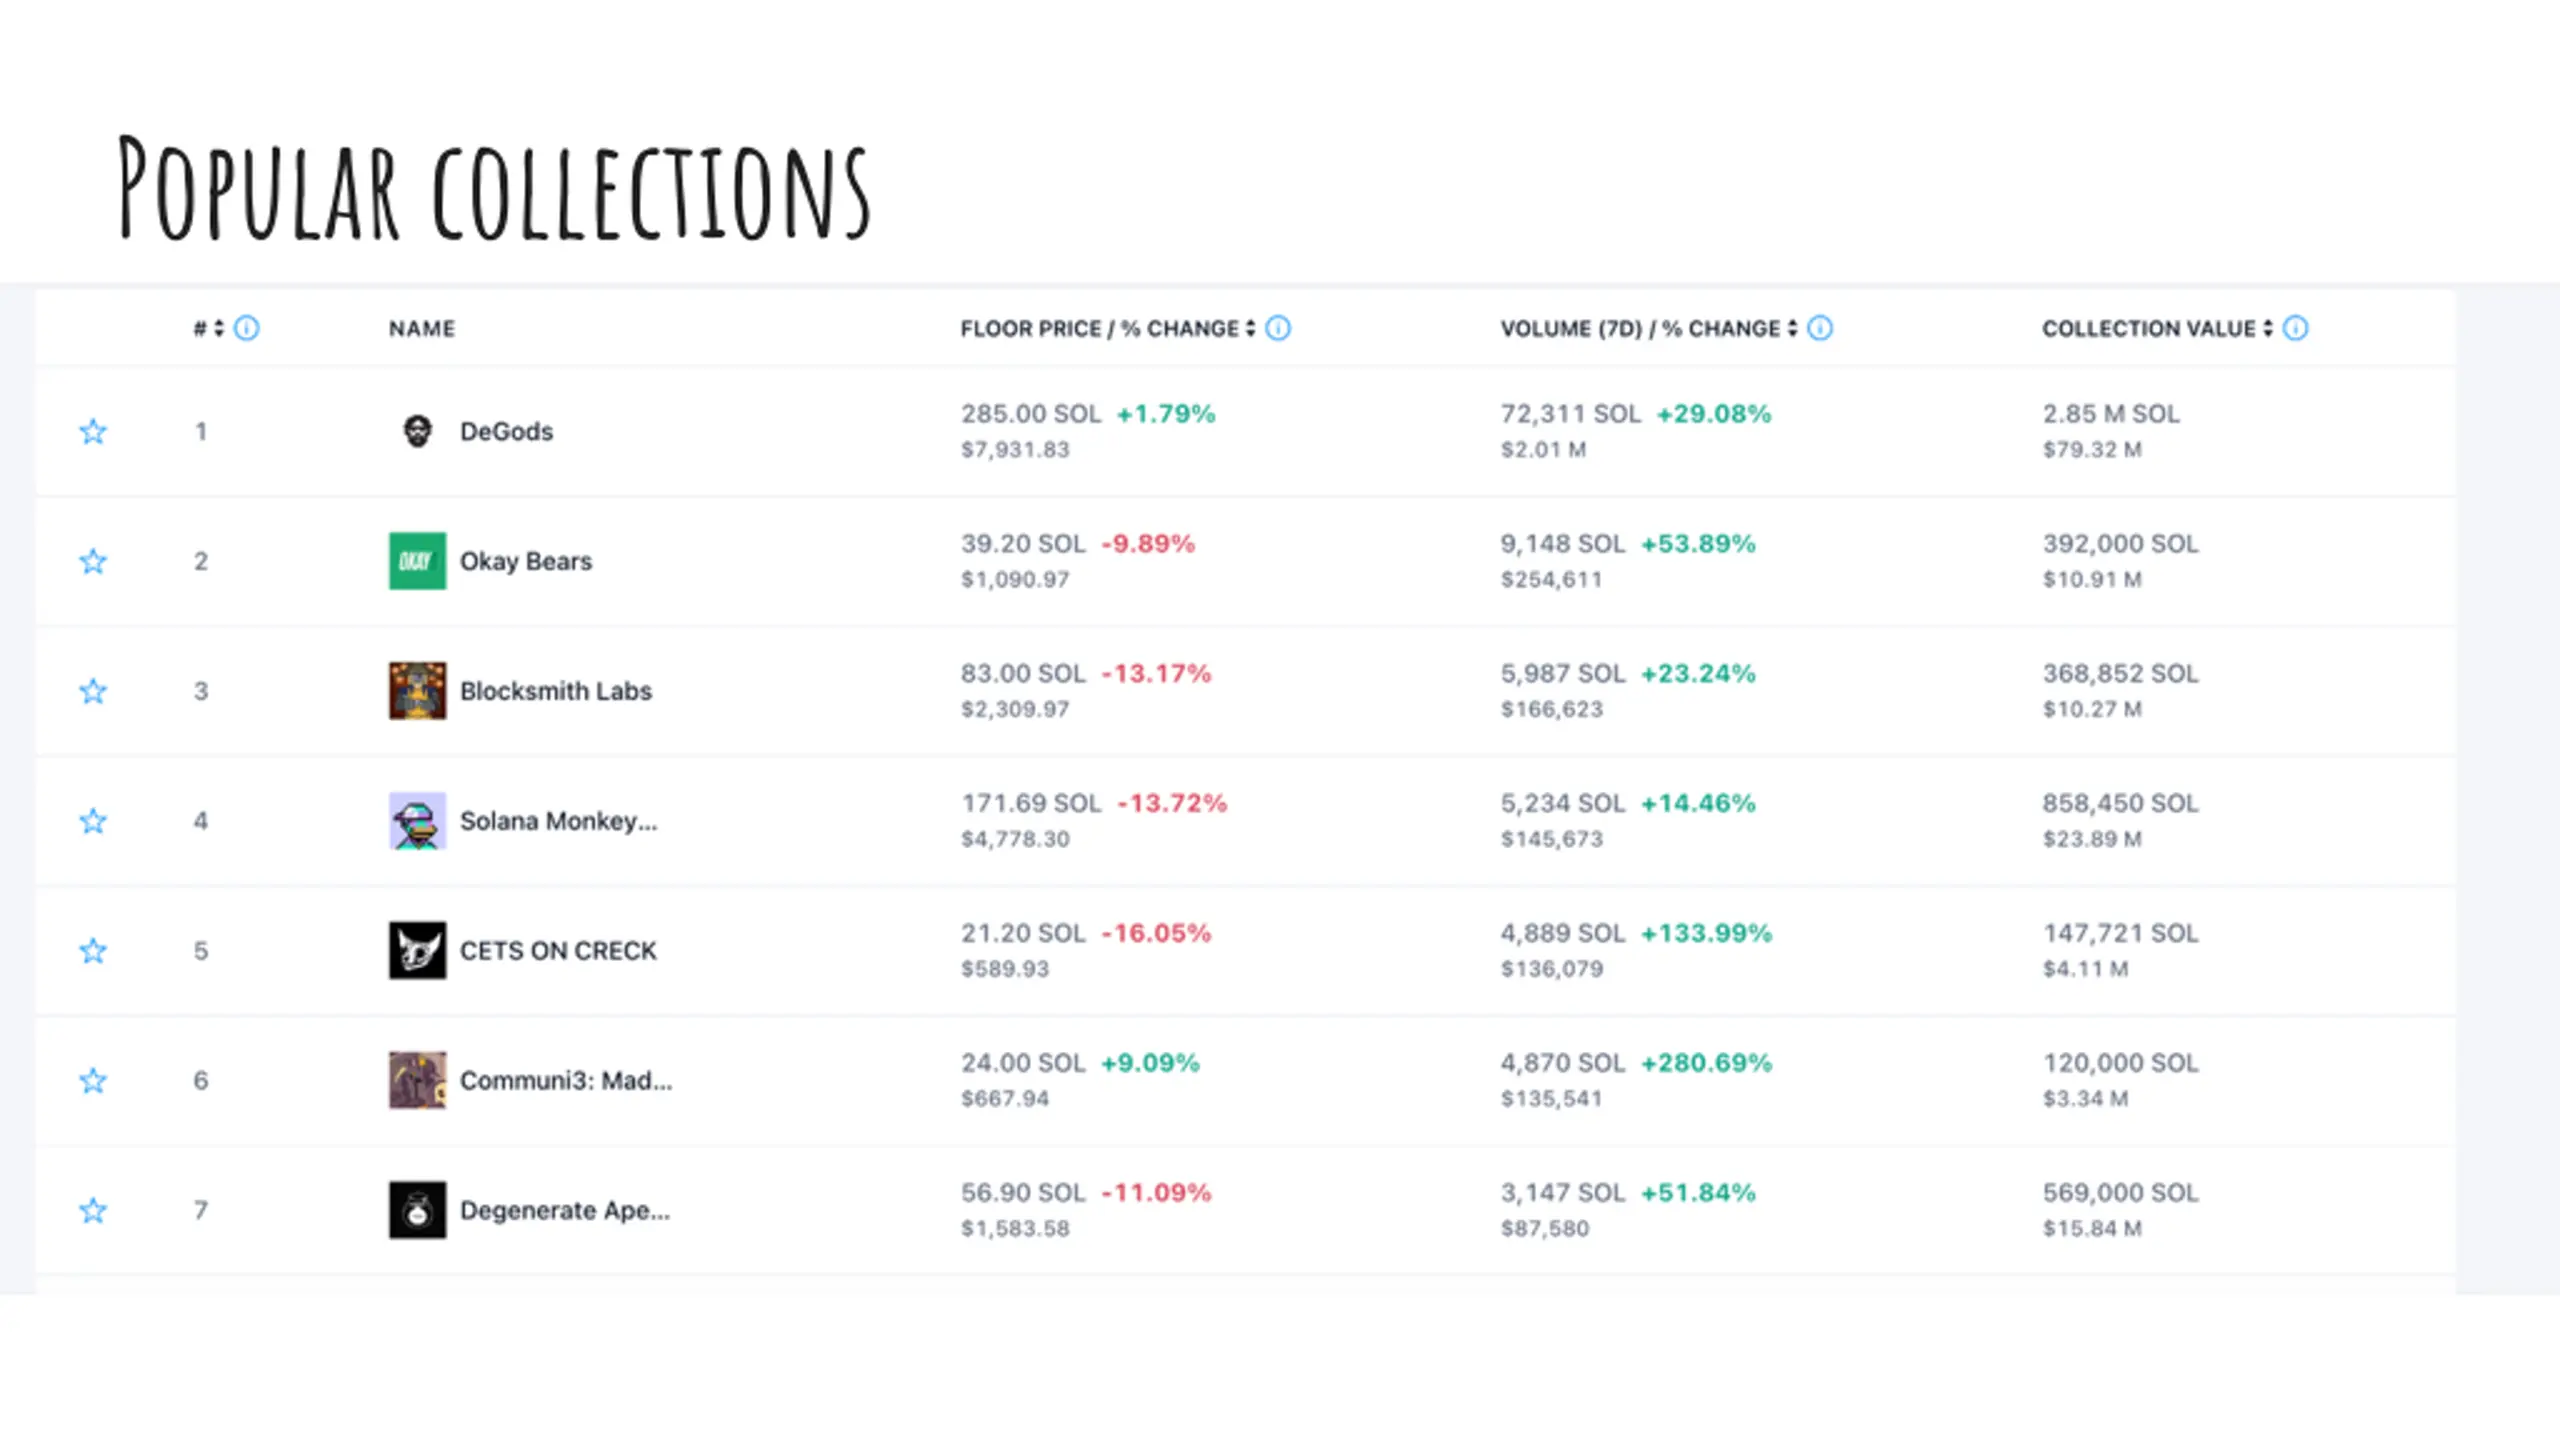2560x1440 pixels.
Task: Favorite DeGods with its star icon
Action: point(93,431)
